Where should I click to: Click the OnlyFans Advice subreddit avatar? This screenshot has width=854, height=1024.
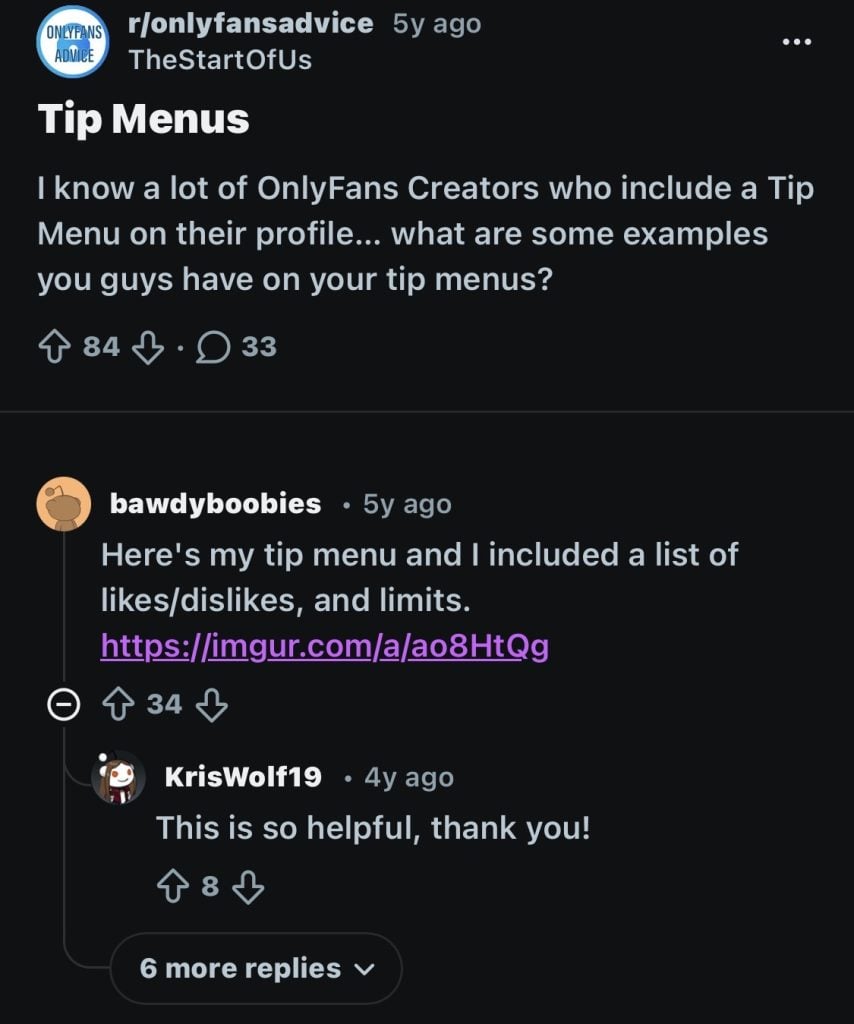coord(72,42)
